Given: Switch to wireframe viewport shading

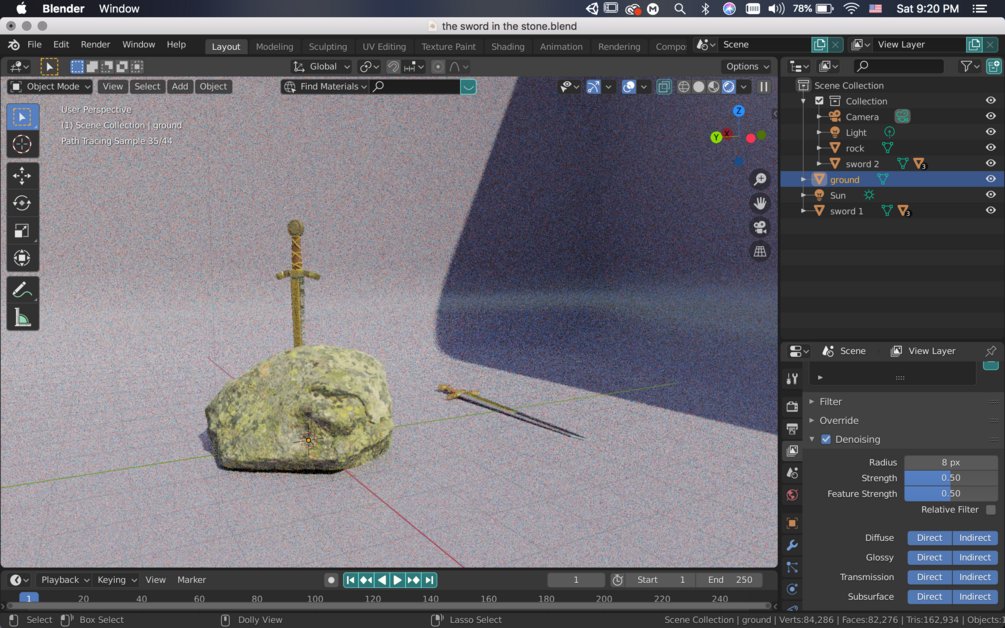Looking at the screenshot, I should (x=684, y=87).
